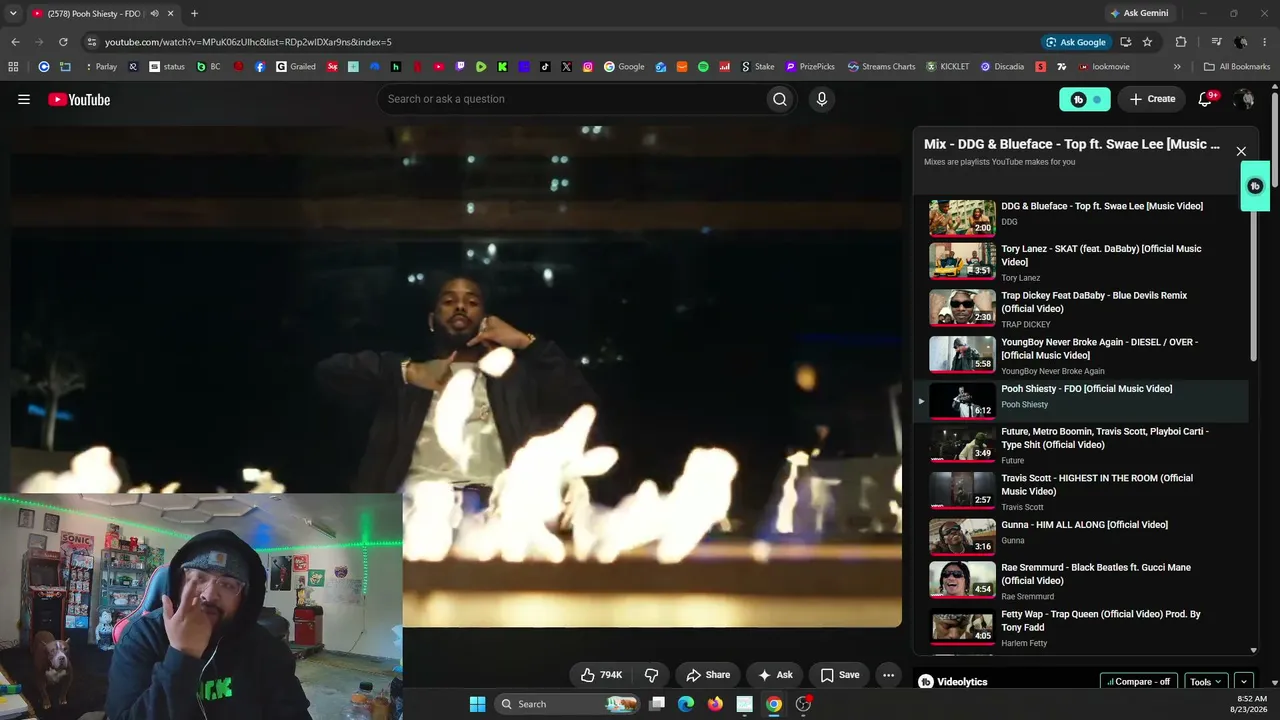The image size is (1280, 720).
Task: Open a new Chrome tab
Action: click(194, 13)
